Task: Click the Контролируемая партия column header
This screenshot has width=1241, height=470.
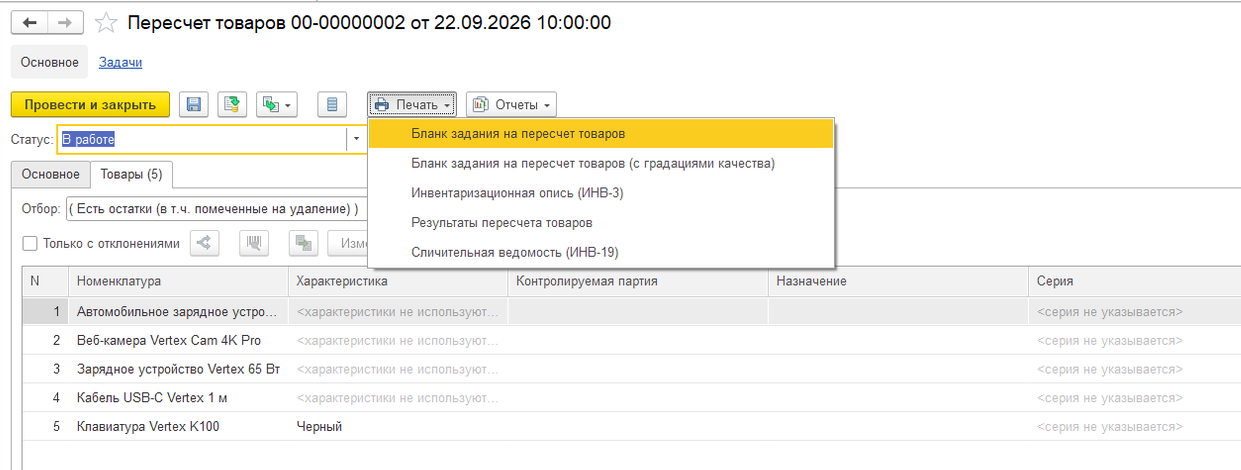Action: [x=638, y=281]
